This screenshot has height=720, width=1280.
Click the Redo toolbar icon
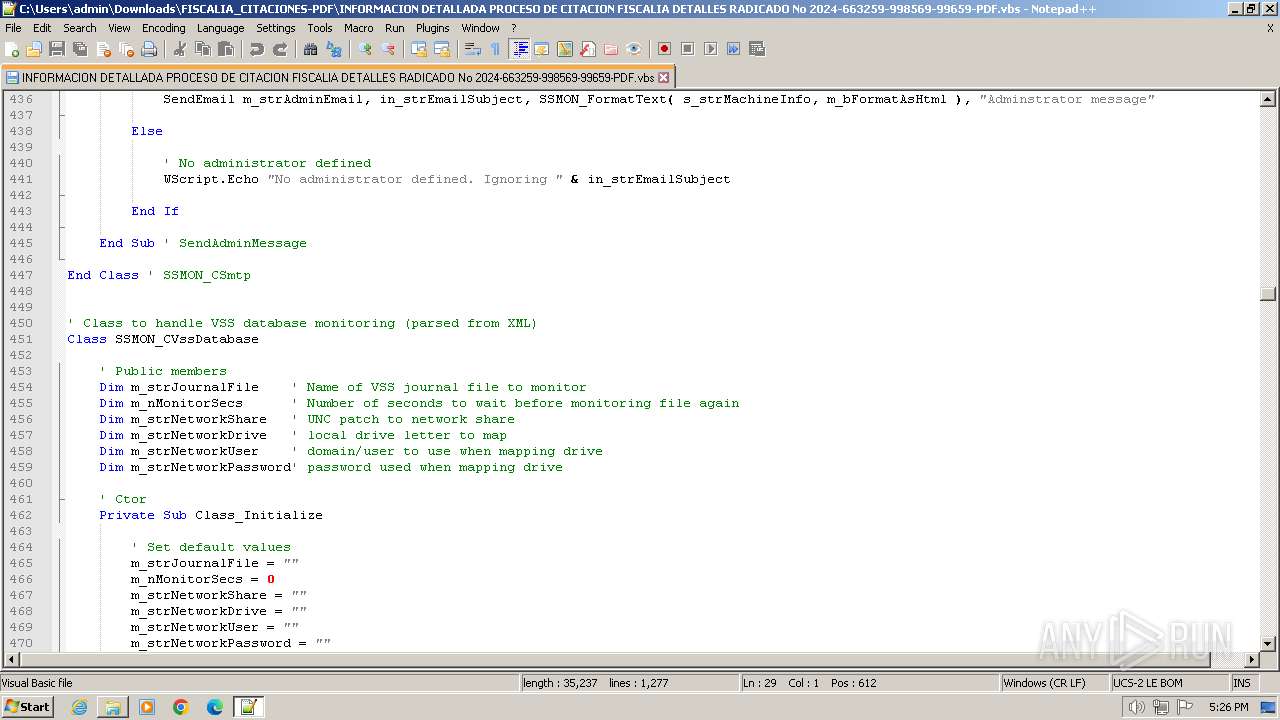click(x=280, y=49)
